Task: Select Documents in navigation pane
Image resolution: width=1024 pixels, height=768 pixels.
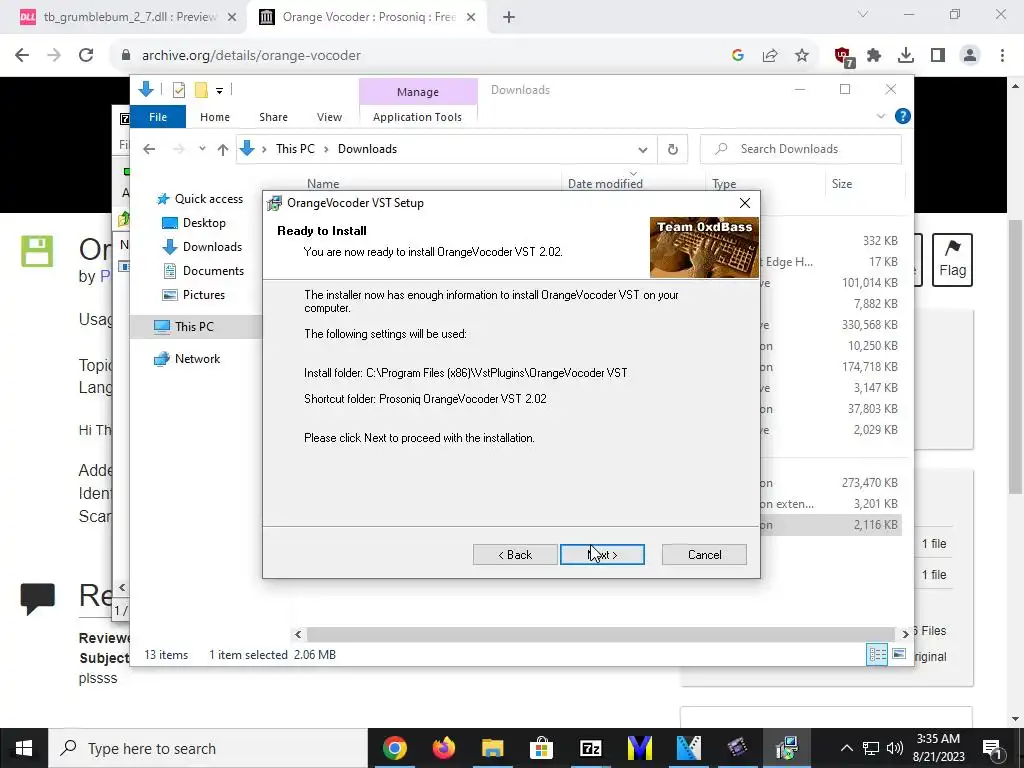Action: click(203, 271)
